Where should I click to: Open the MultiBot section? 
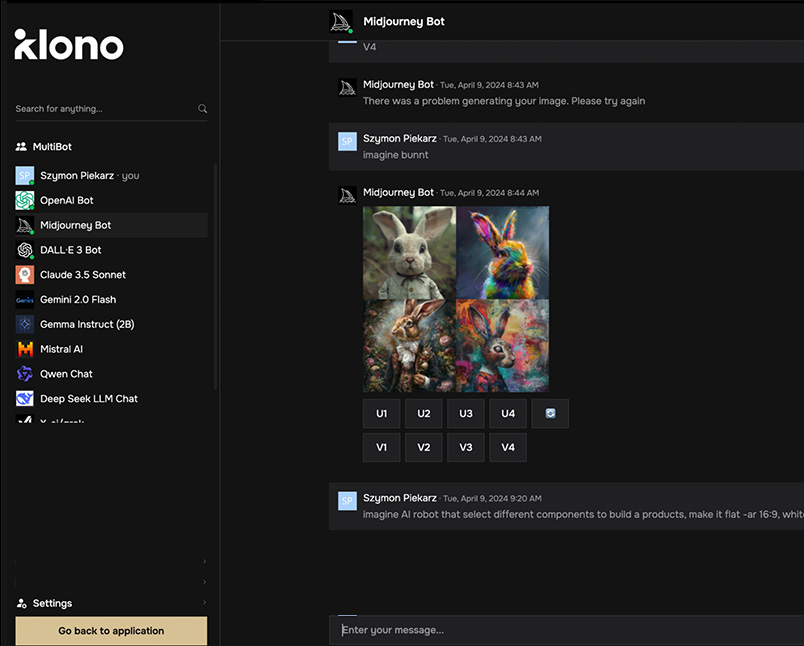(x=52, y=147)
